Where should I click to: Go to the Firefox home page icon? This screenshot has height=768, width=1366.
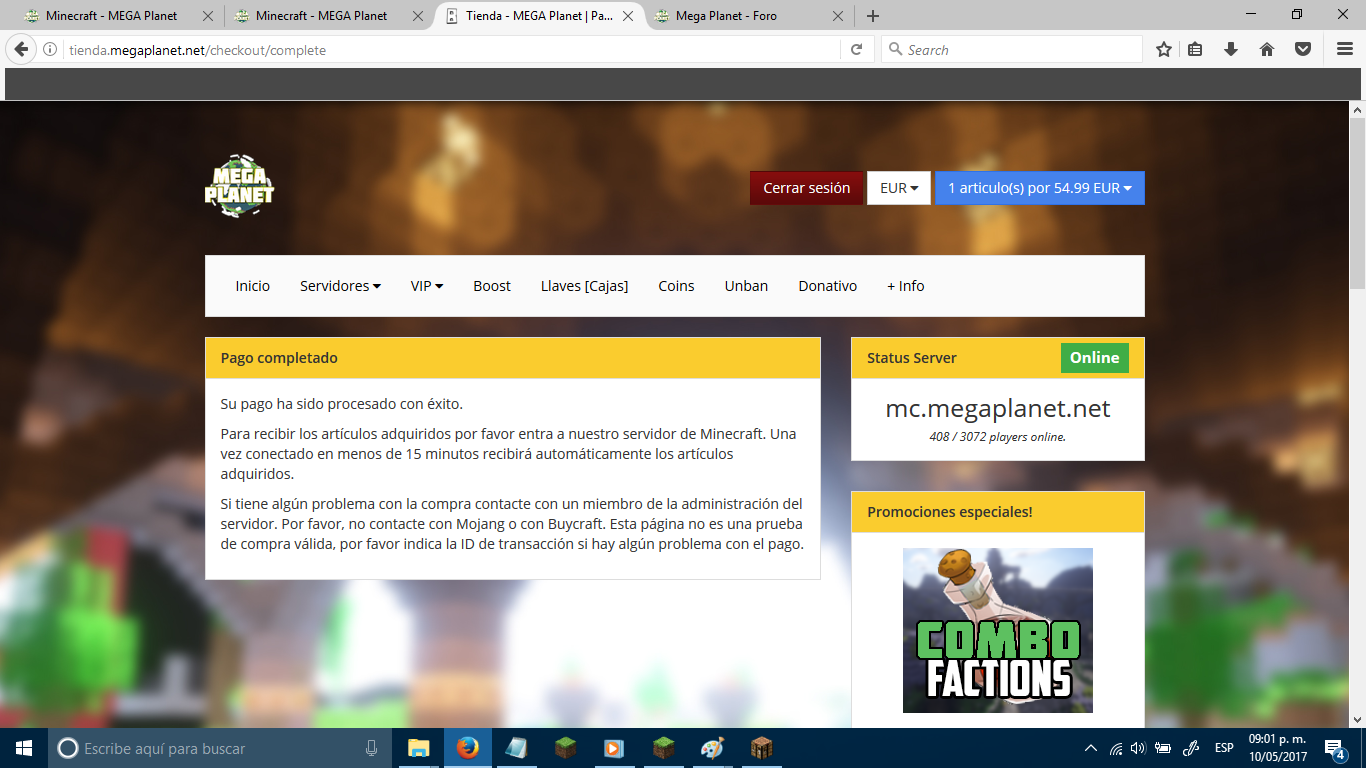pyautogui.click(x=1267, y=50)
